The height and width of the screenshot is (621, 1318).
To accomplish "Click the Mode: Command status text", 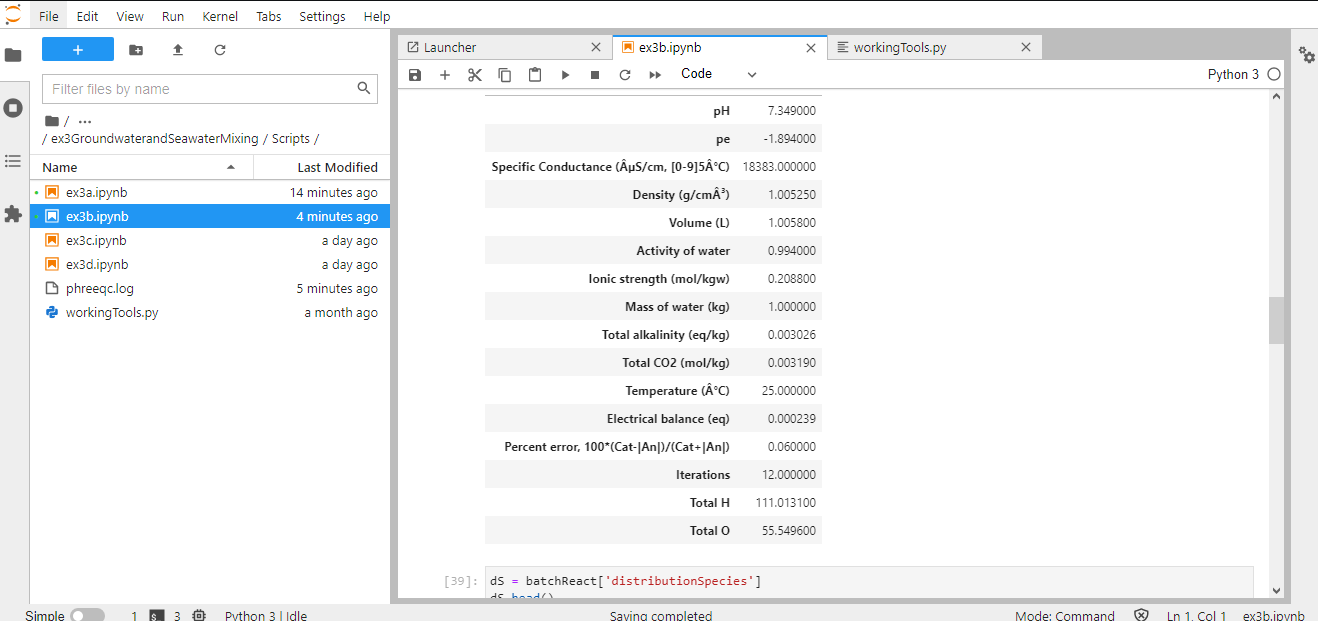I will coord(1065,615).
